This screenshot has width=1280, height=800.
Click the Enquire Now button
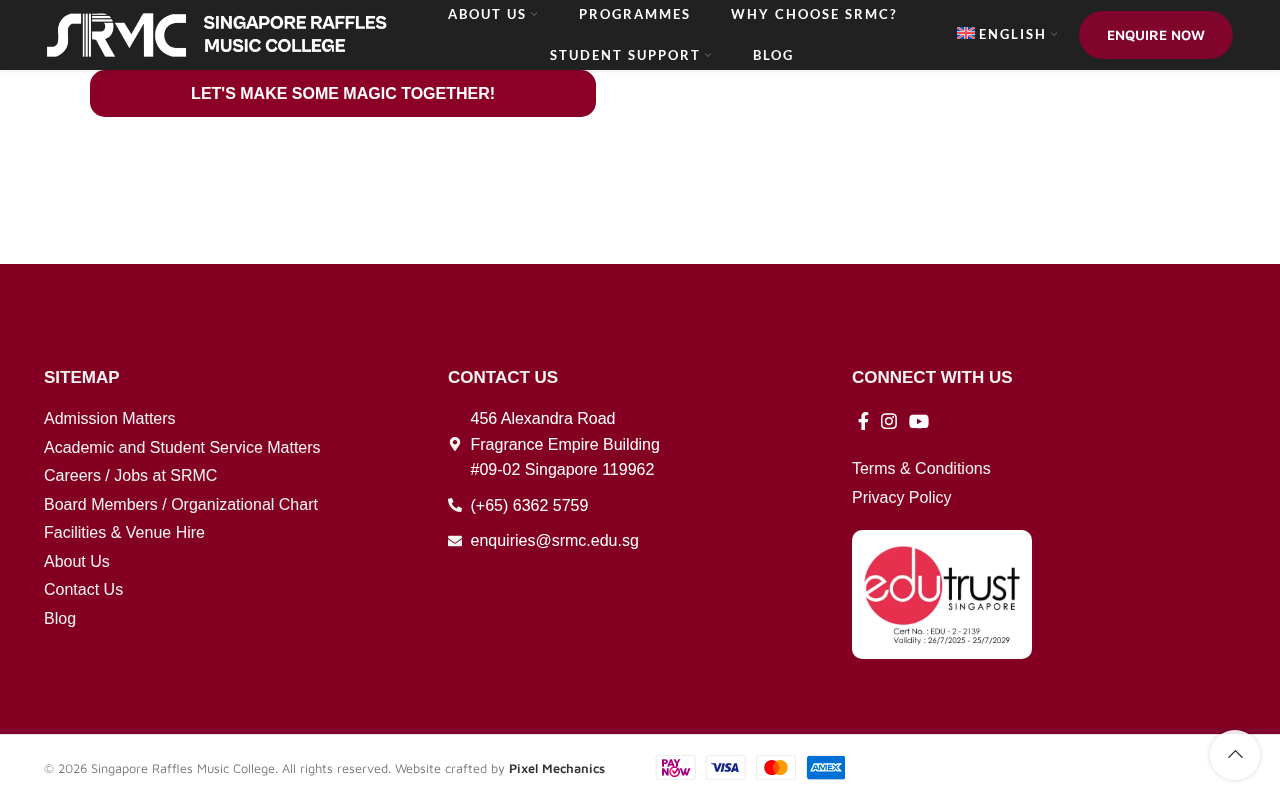(x=1156, y=35)
